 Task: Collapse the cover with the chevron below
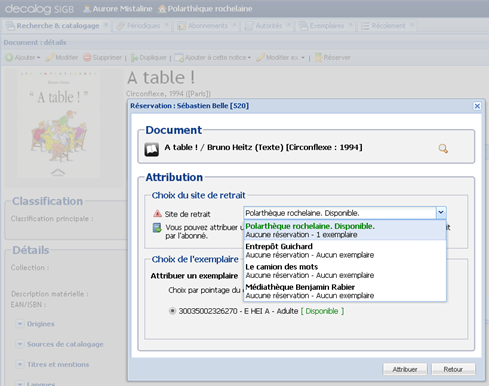point(58,172)
